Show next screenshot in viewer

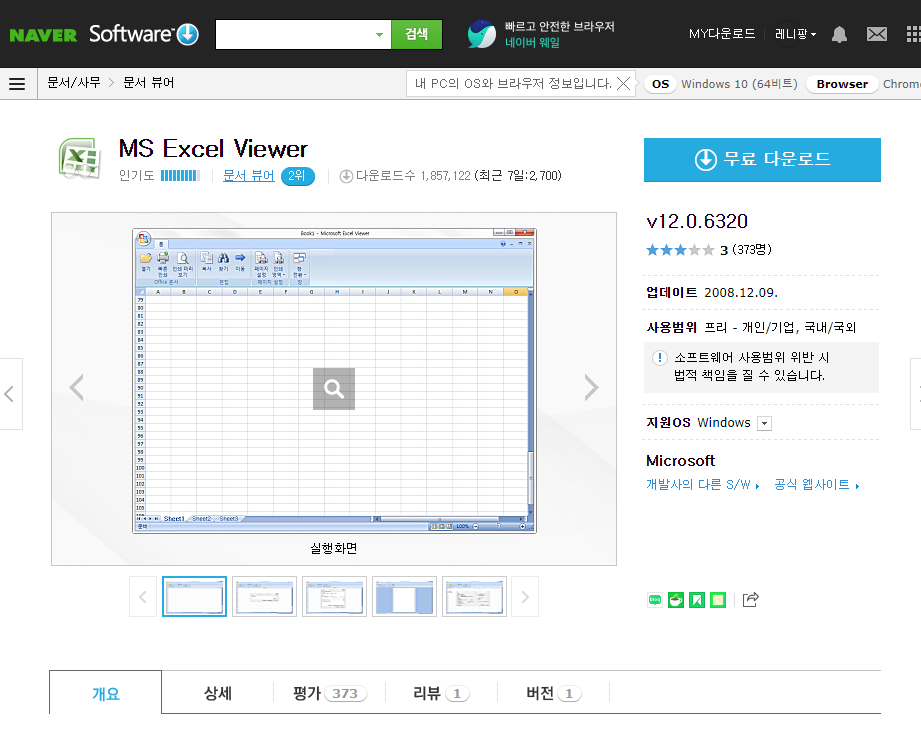pos(591,388)
